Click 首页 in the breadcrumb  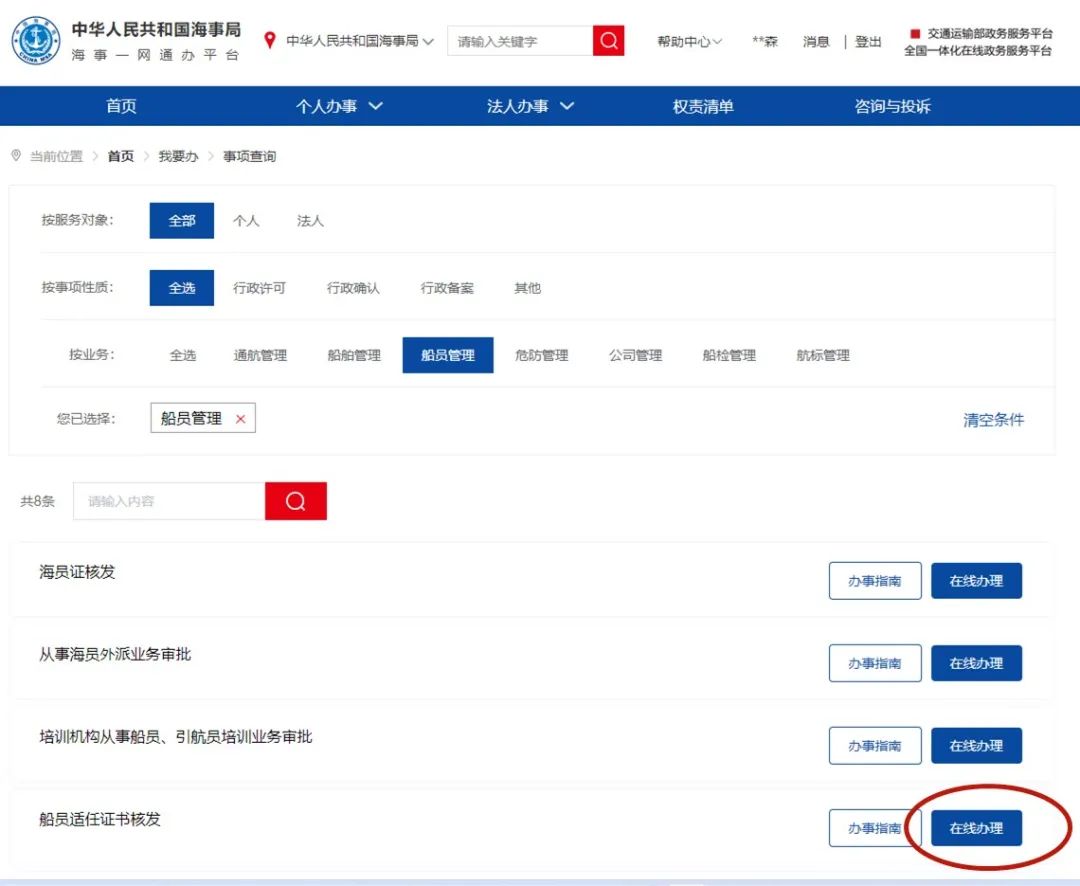point(121,156)
